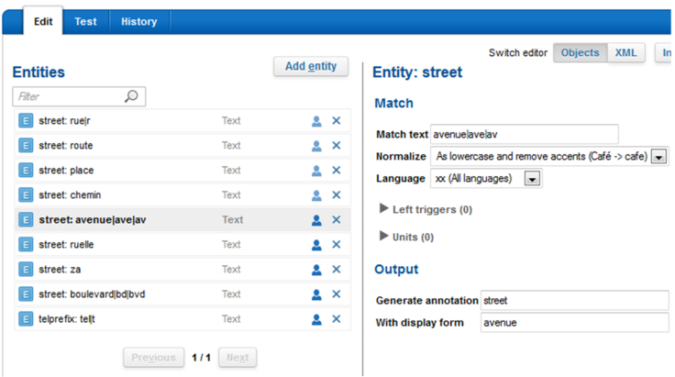Click the E icon for telprefix: tel|t
The width and height of the screenshot is (675, 377).
point(26,319)
